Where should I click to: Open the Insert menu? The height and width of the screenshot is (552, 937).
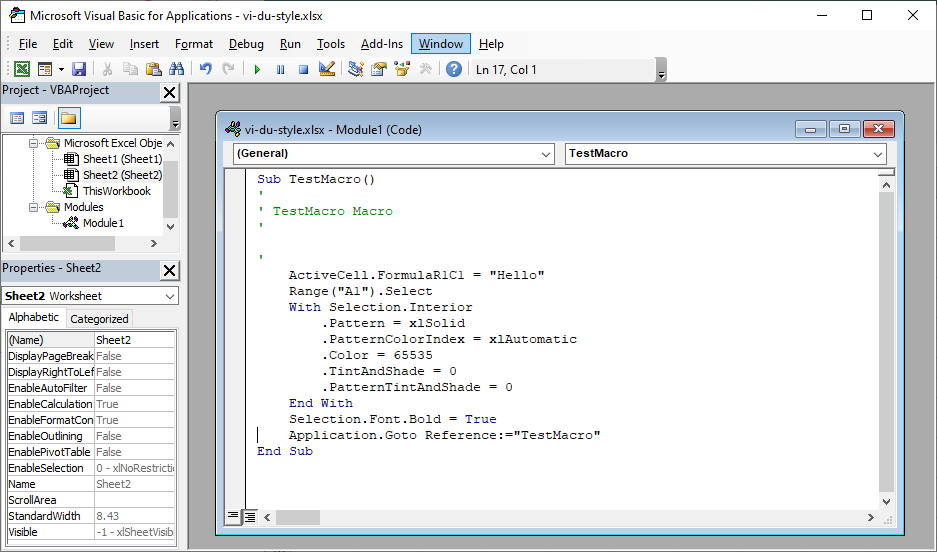[144, 44]
